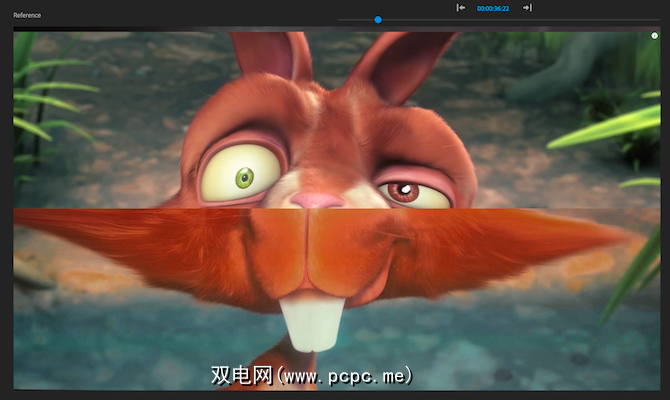Click the scrubber track left of the handle

(355, 19)
